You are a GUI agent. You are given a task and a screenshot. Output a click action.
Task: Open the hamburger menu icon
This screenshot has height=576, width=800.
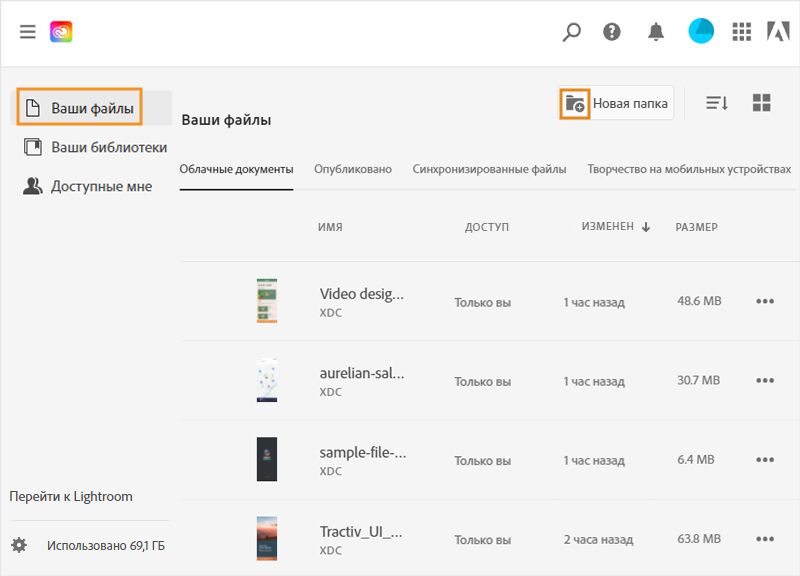tap(27, 31)
